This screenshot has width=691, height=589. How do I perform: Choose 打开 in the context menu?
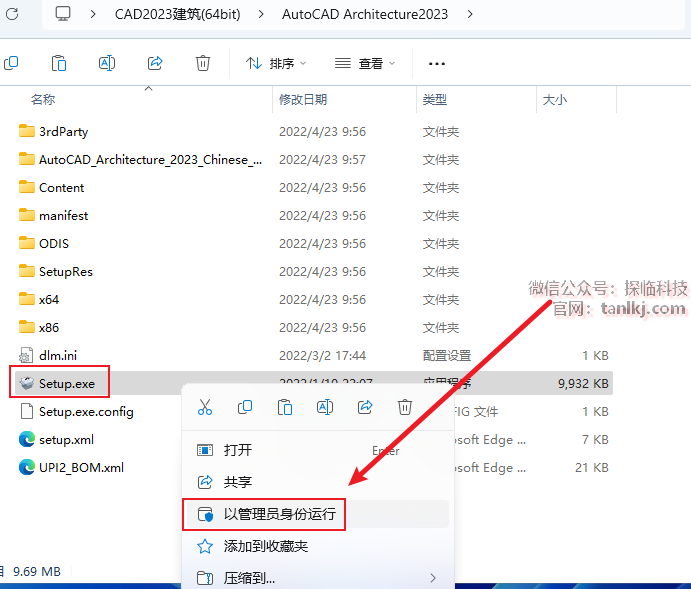(x=317, y=450)
